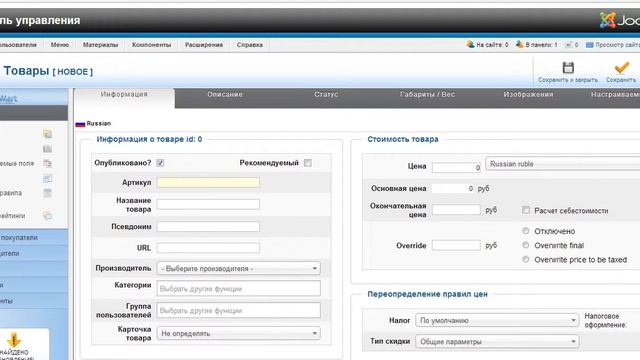Click the 'Сохранить и закрыть' button label
The height and width of the screenshot is (360, 640).
coord(568,80)
